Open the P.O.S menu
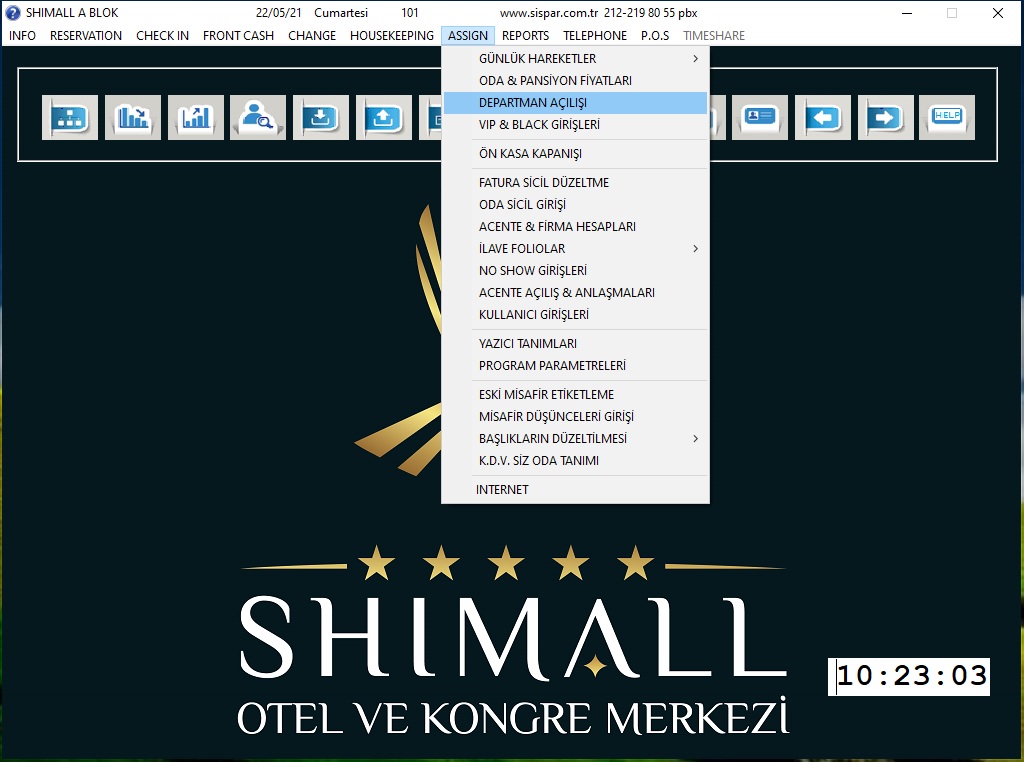This screenshot has height=762, width=1024. click(655, 36)
